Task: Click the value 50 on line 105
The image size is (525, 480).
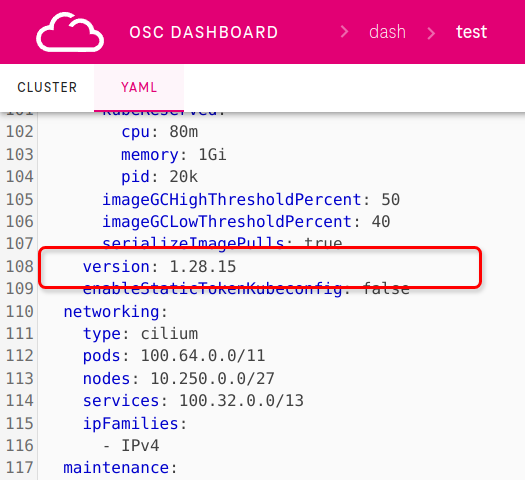Action: click(390, 199)
